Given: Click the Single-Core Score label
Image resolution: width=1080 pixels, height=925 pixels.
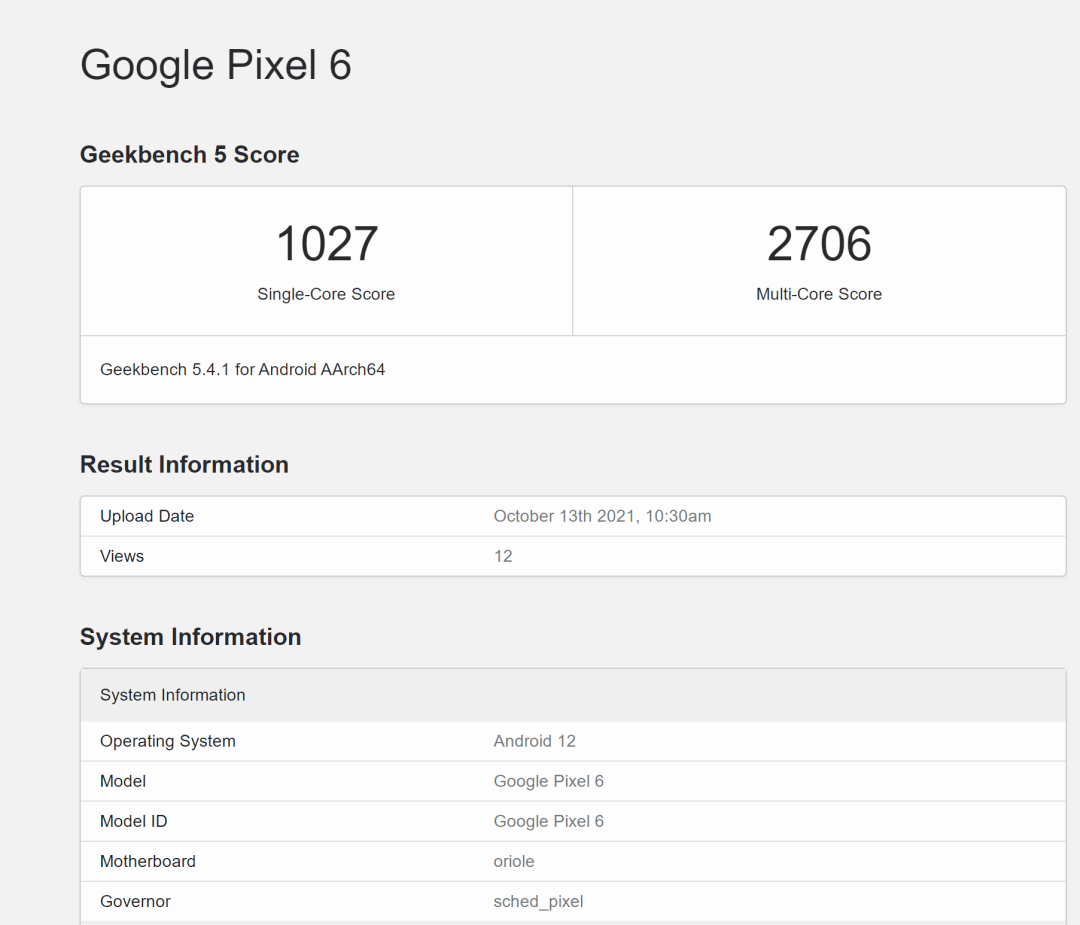Looking at the screenshot, I should coord(326,294).
